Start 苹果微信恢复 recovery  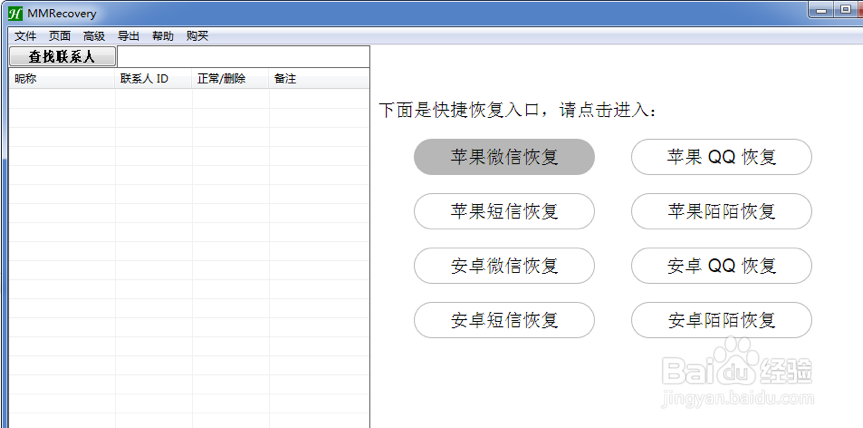pos(504,157)
